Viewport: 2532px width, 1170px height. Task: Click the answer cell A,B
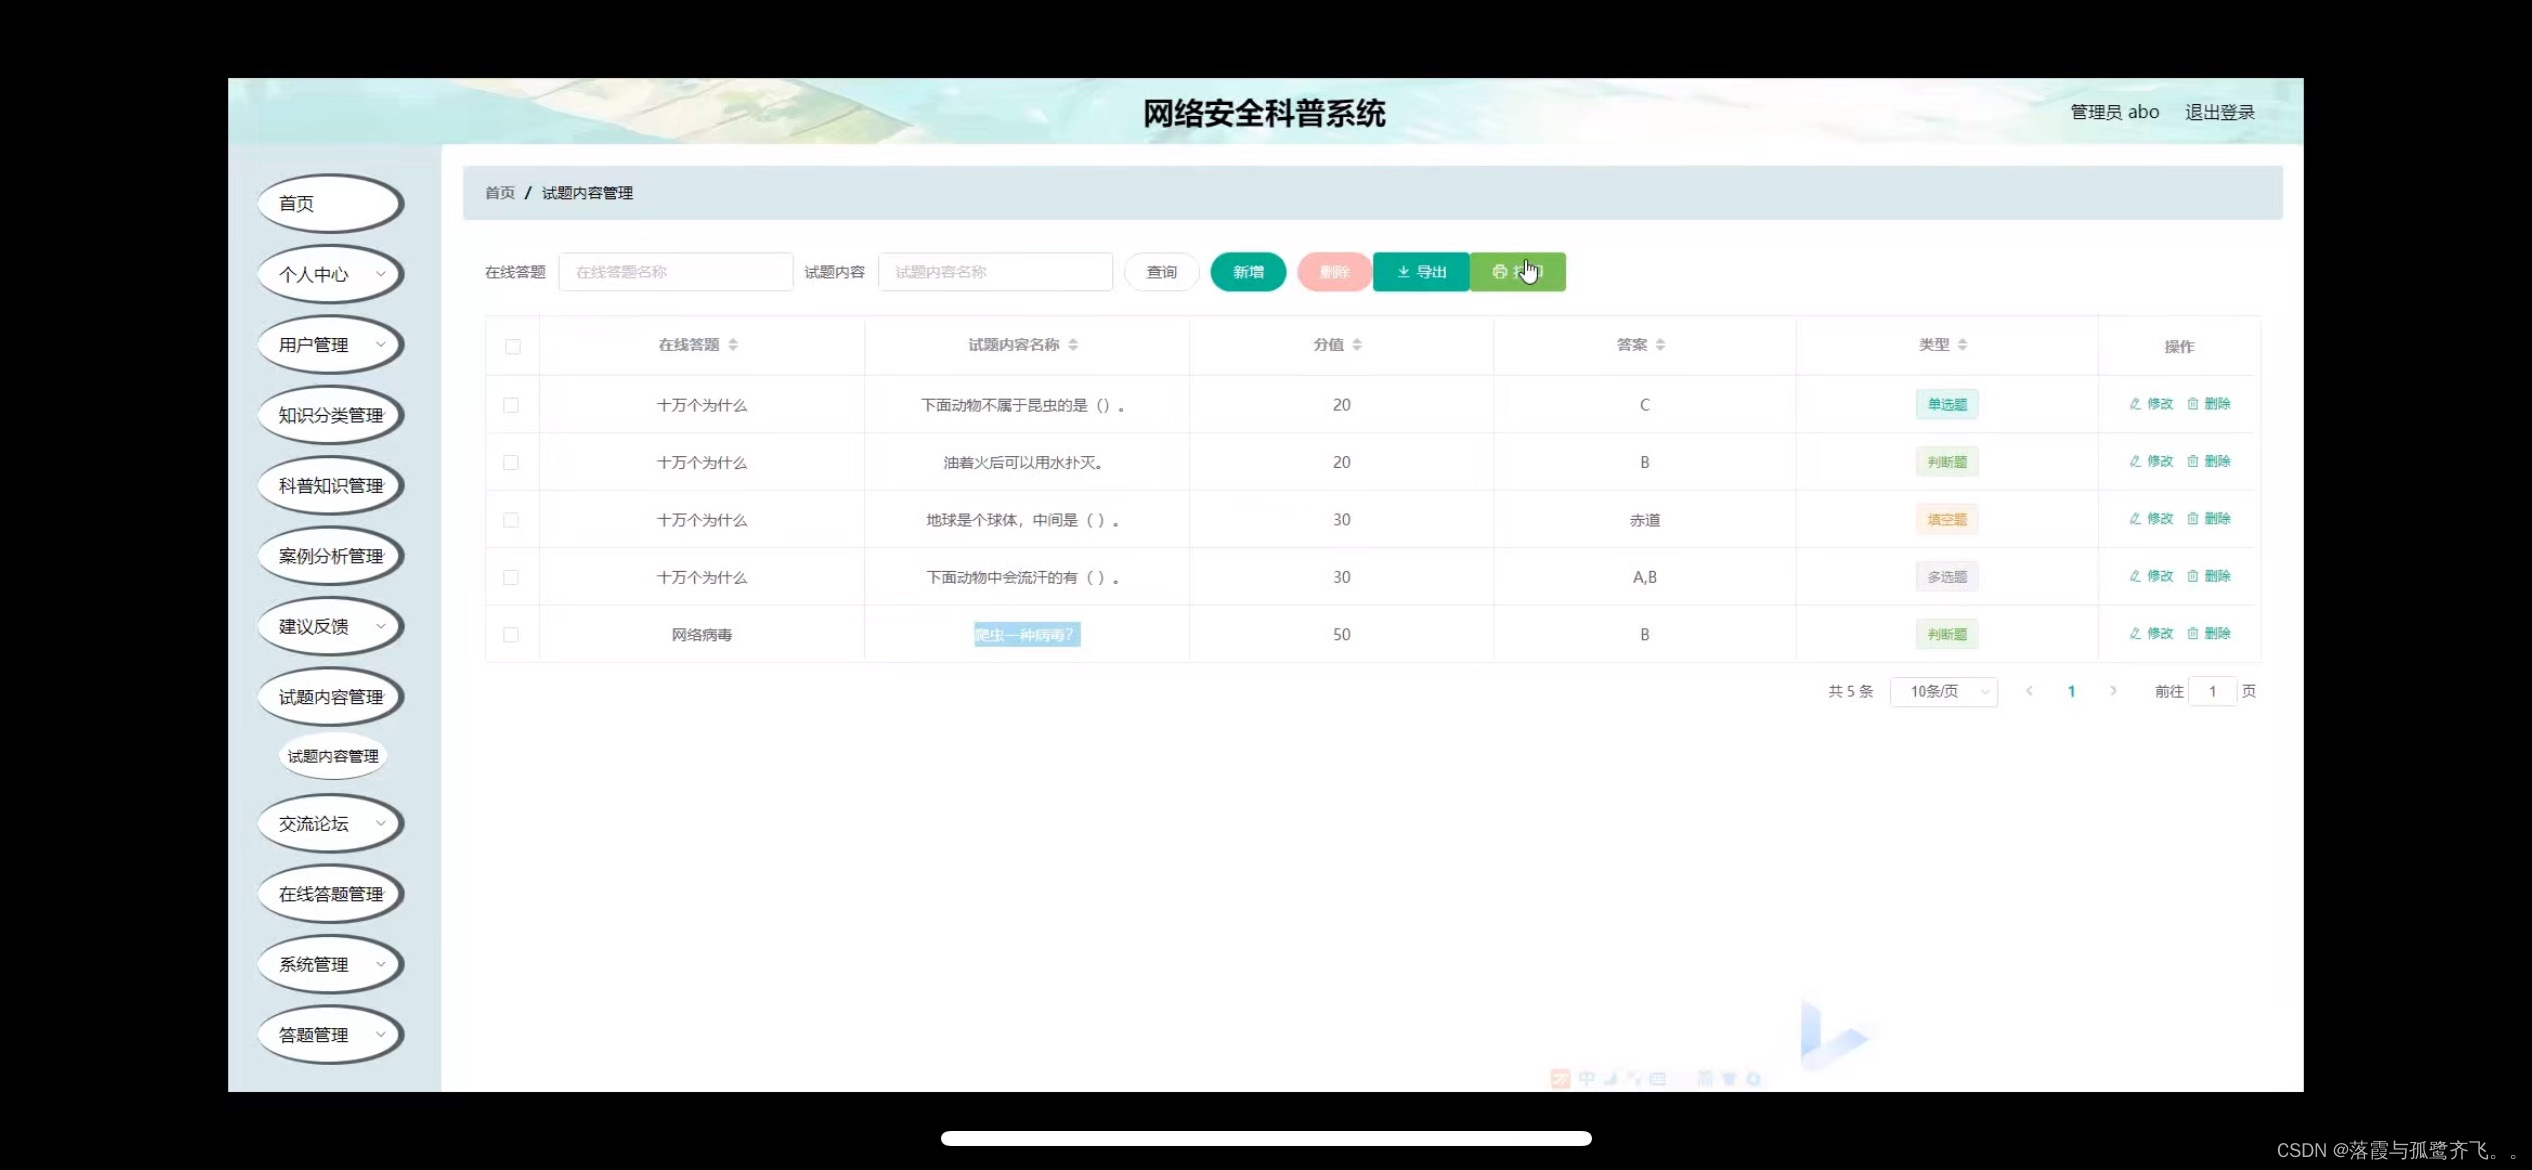(x=1645, y=577)
